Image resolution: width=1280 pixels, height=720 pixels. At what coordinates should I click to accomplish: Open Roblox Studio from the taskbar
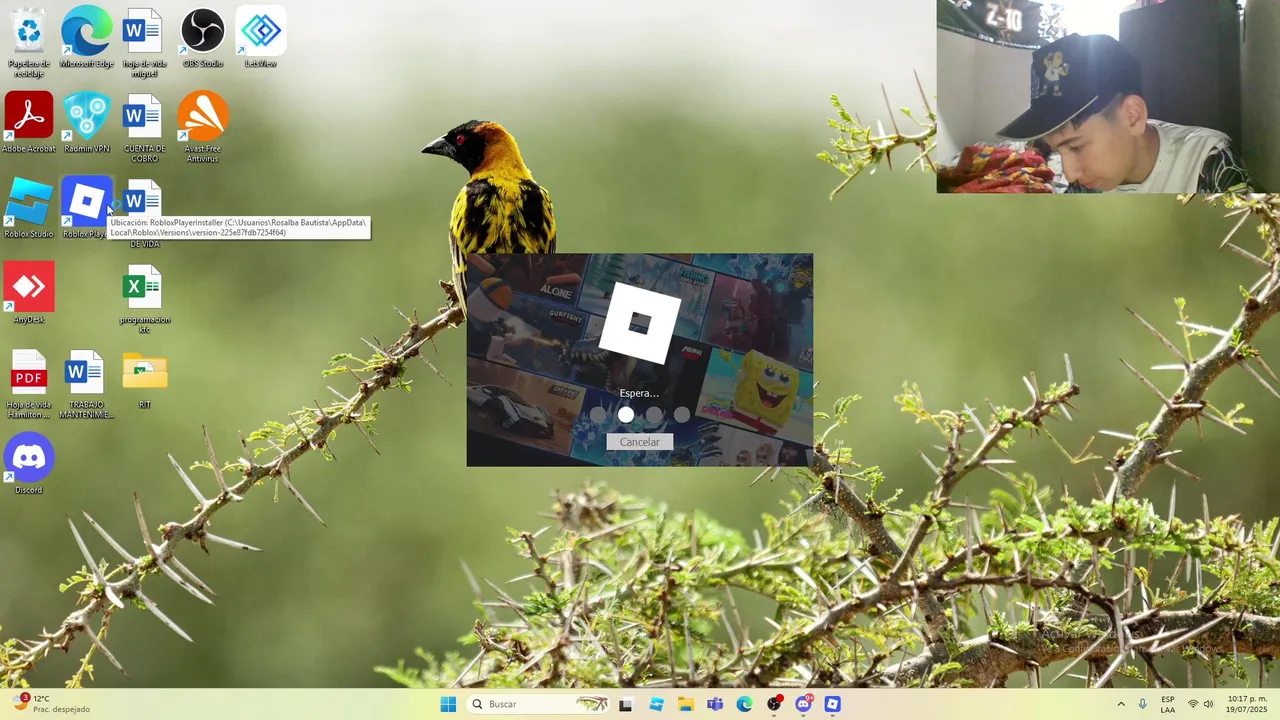click(656, 704)
